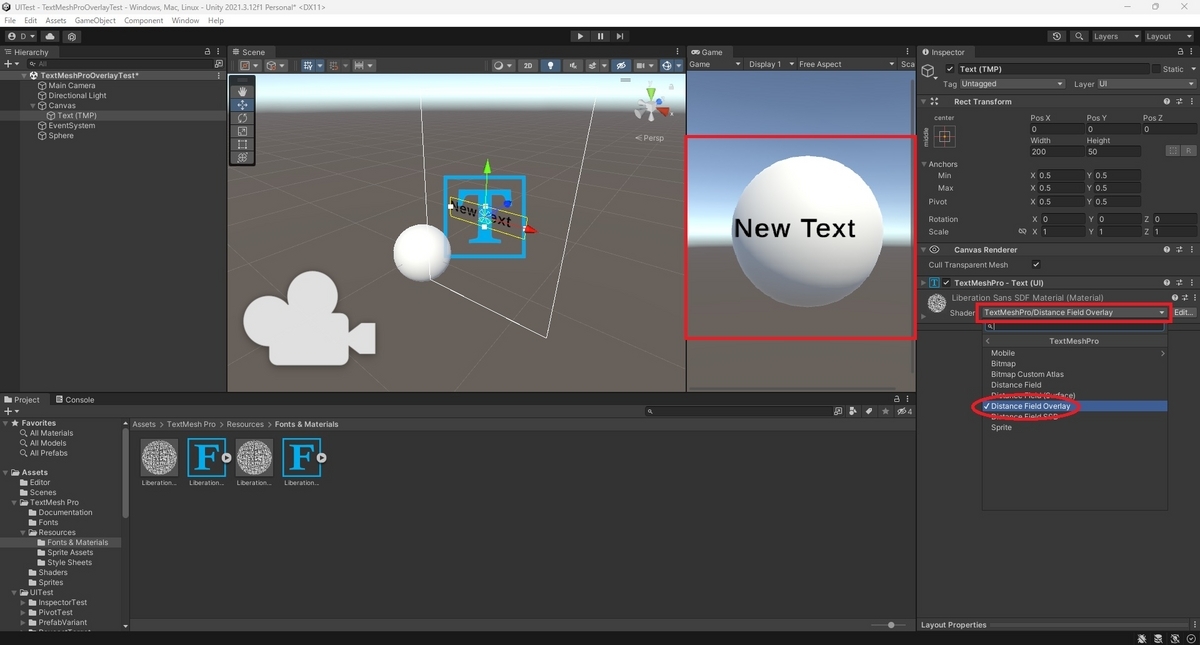Open the global Search magnifier
The image size is (1200, 645).
click(1079, 36)
